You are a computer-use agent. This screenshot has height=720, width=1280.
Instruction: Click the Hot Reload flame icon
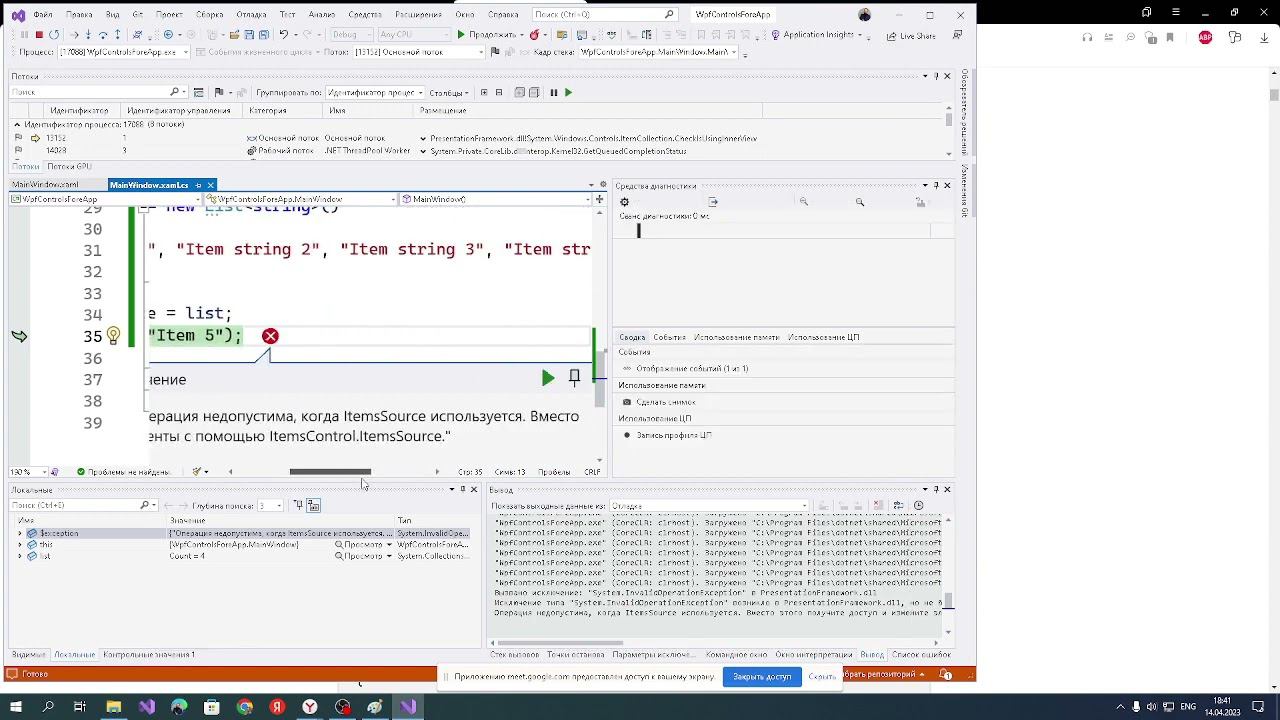tap(535, 35)
